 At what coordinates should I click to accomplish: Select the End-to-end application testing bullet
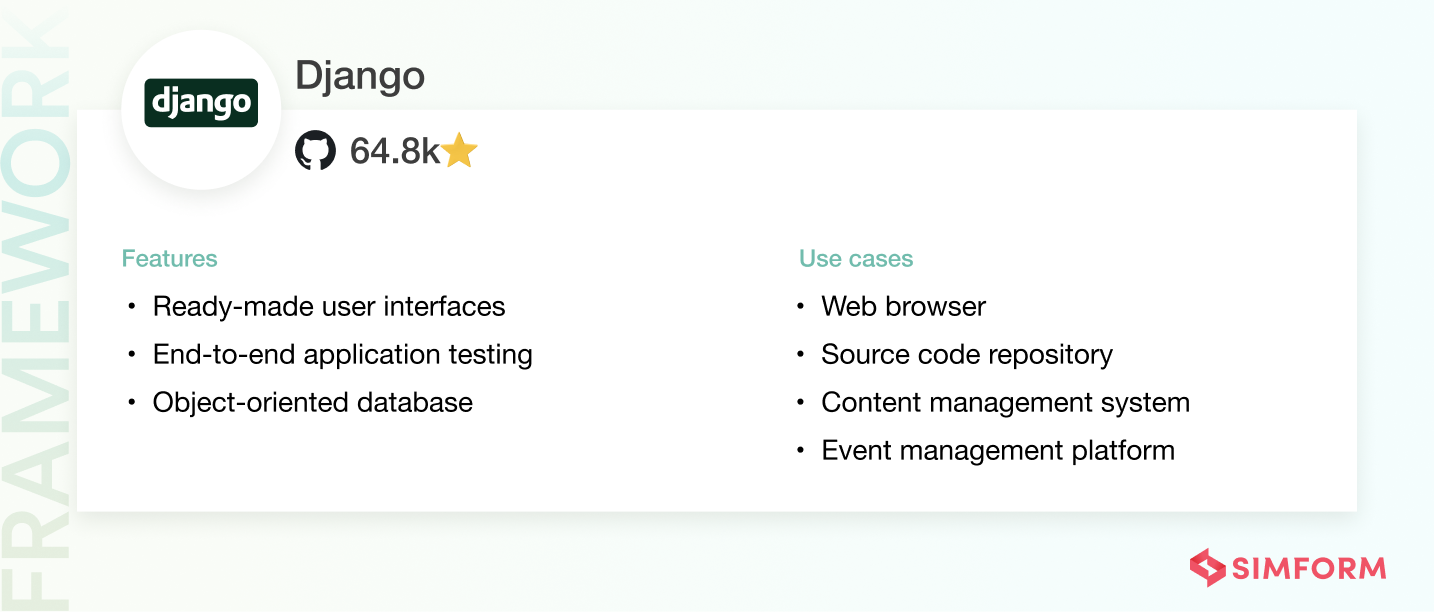pyautogui.click(x=342, y=354)
